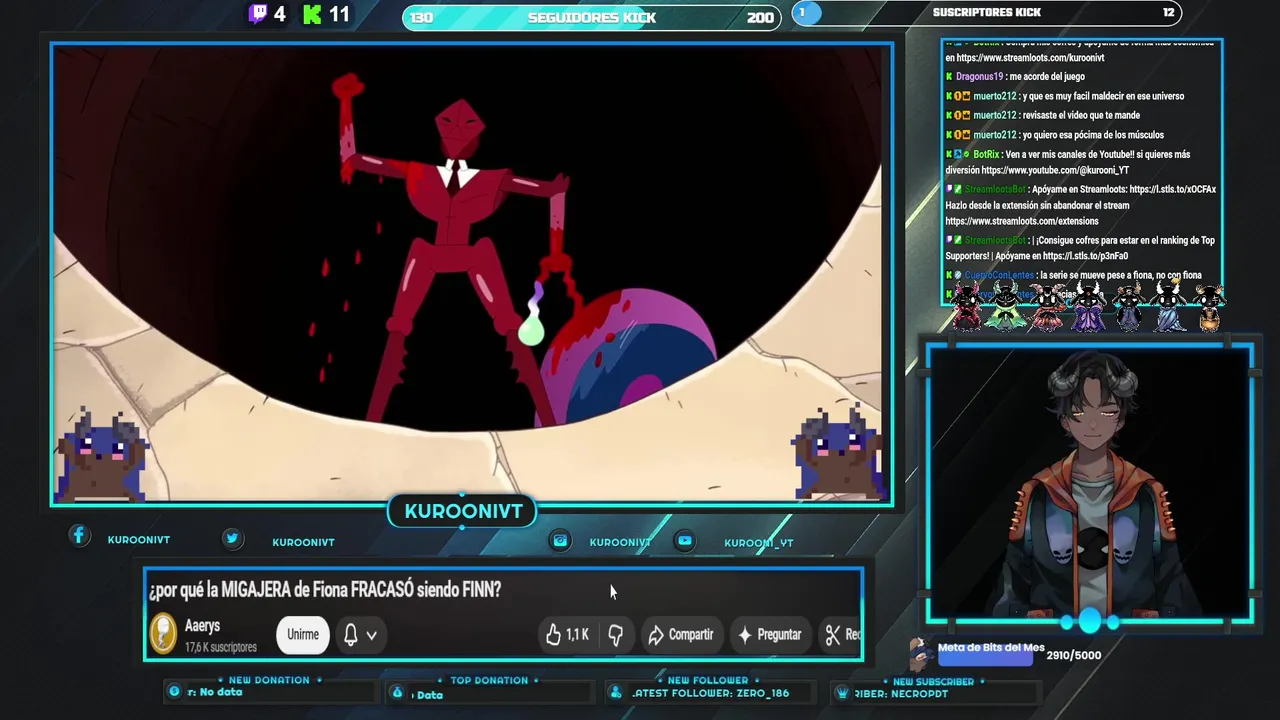
Task: Click the viewer count 4 beside the Twitch logo
Action: (x=279, y=14)
